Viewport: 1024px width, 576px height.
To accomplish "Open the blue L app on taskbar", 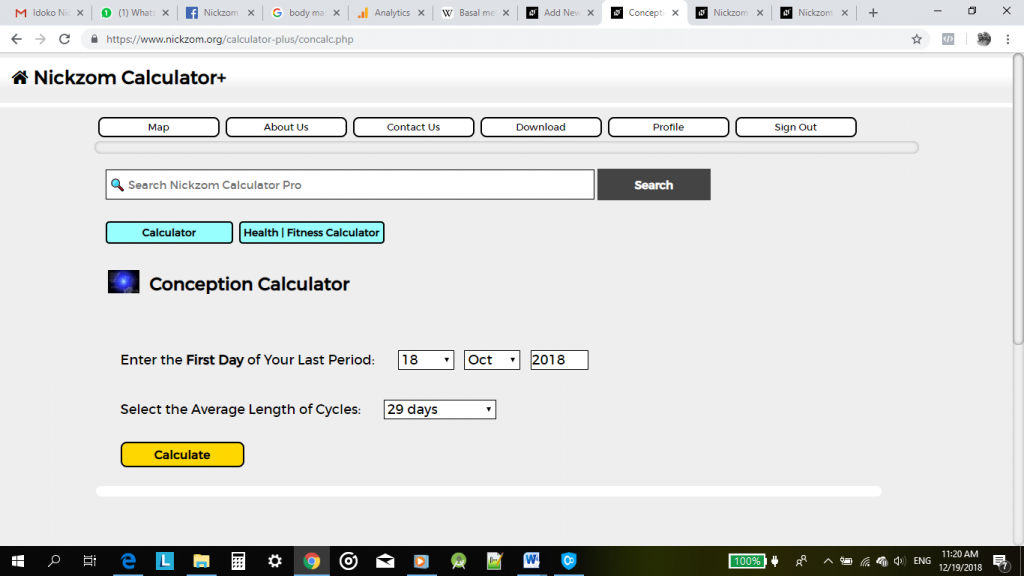I will [x=165, y=561].
